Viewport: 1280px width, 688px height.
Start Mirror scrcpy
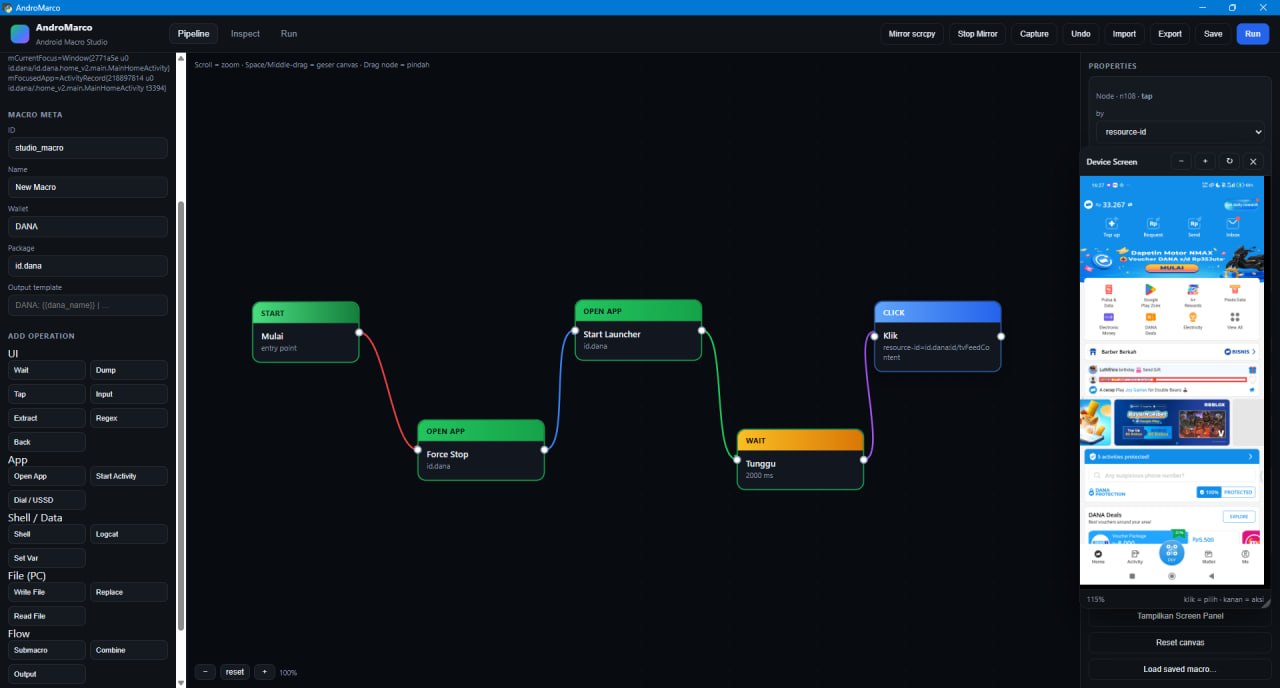click(x=912, y=34)
